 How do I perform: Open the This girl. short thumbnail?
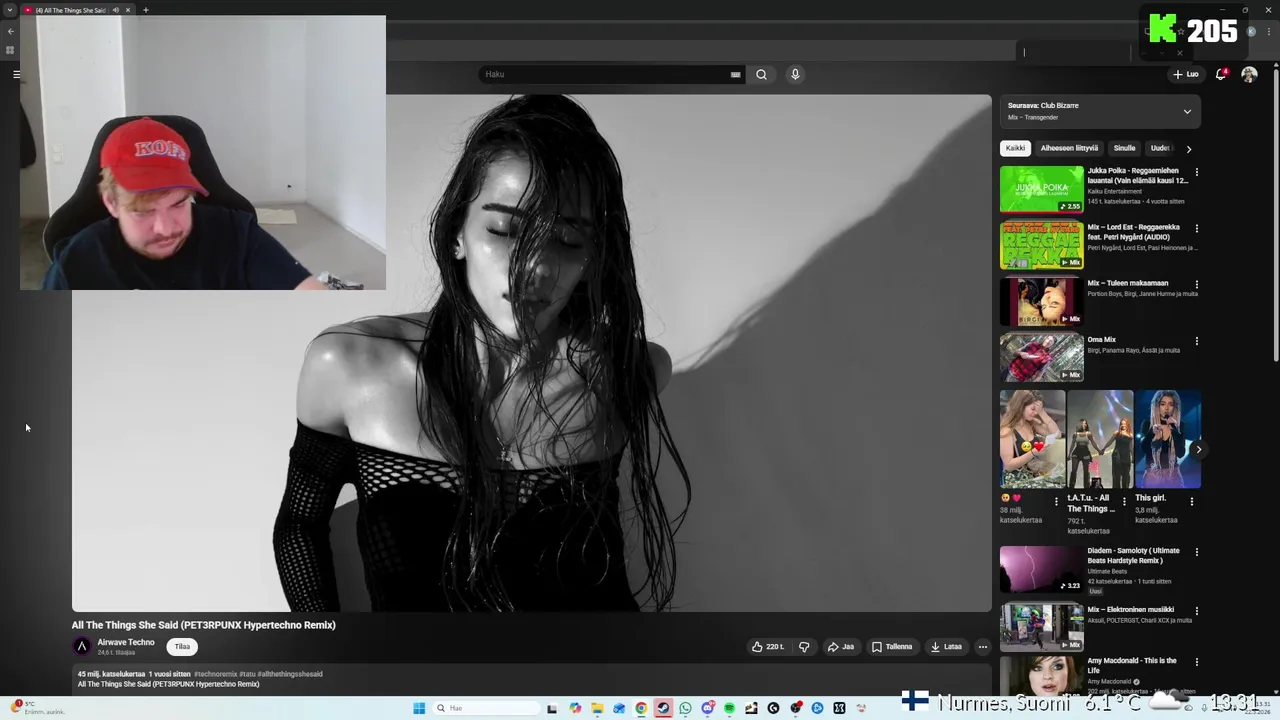pyautogui.click(x=1168, y=439)
